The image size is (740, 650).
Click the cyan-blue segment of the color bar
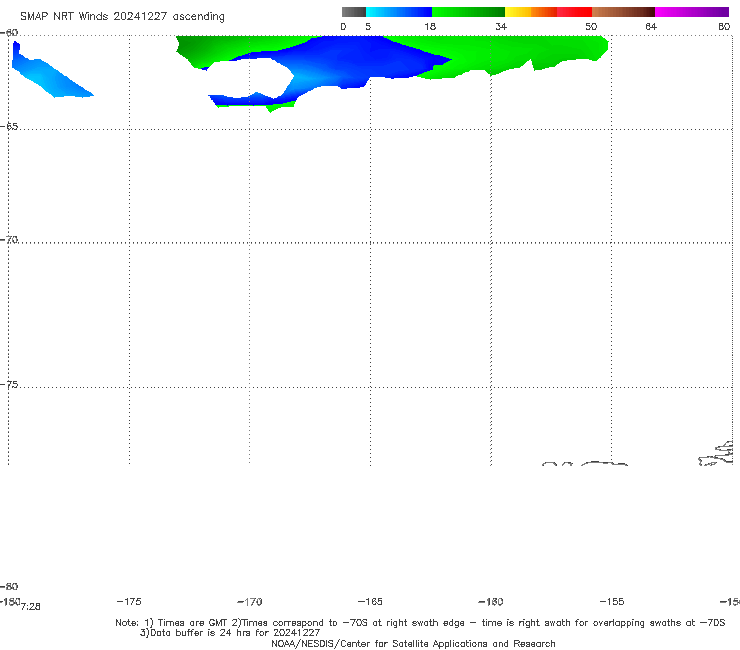point(399,12)
